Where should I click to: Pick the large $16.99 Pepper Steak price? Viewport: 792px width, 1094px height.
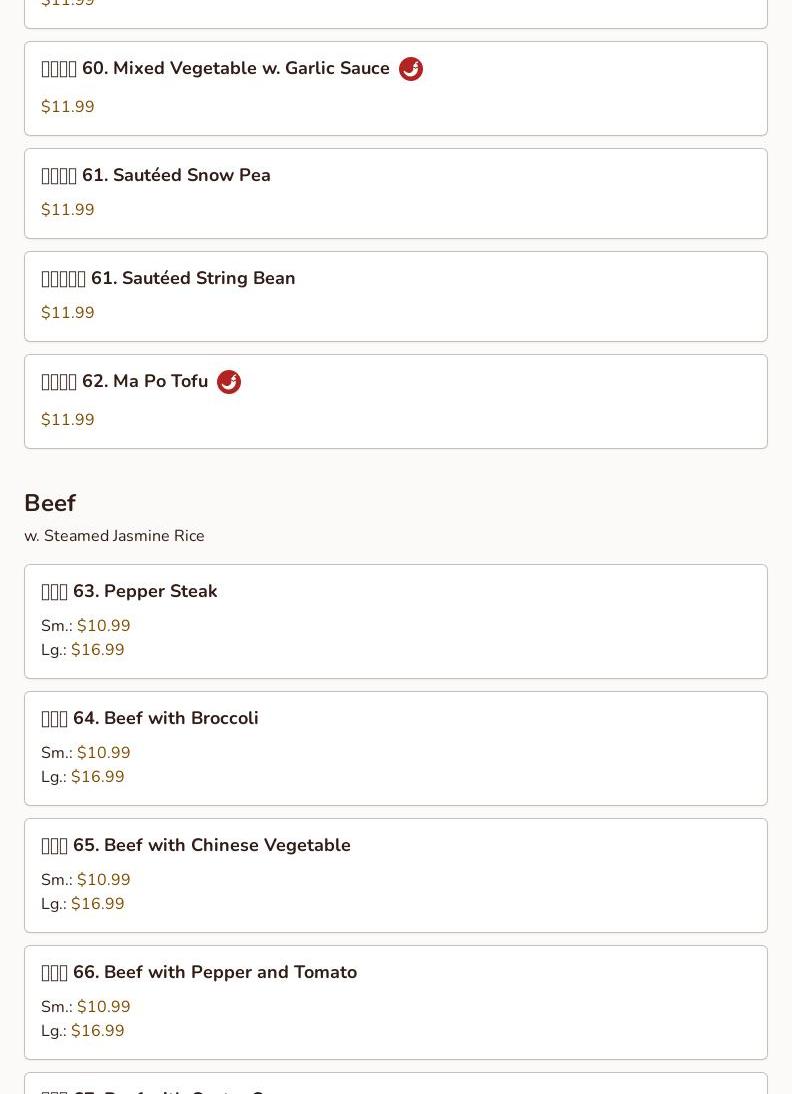tap(97, 650)
